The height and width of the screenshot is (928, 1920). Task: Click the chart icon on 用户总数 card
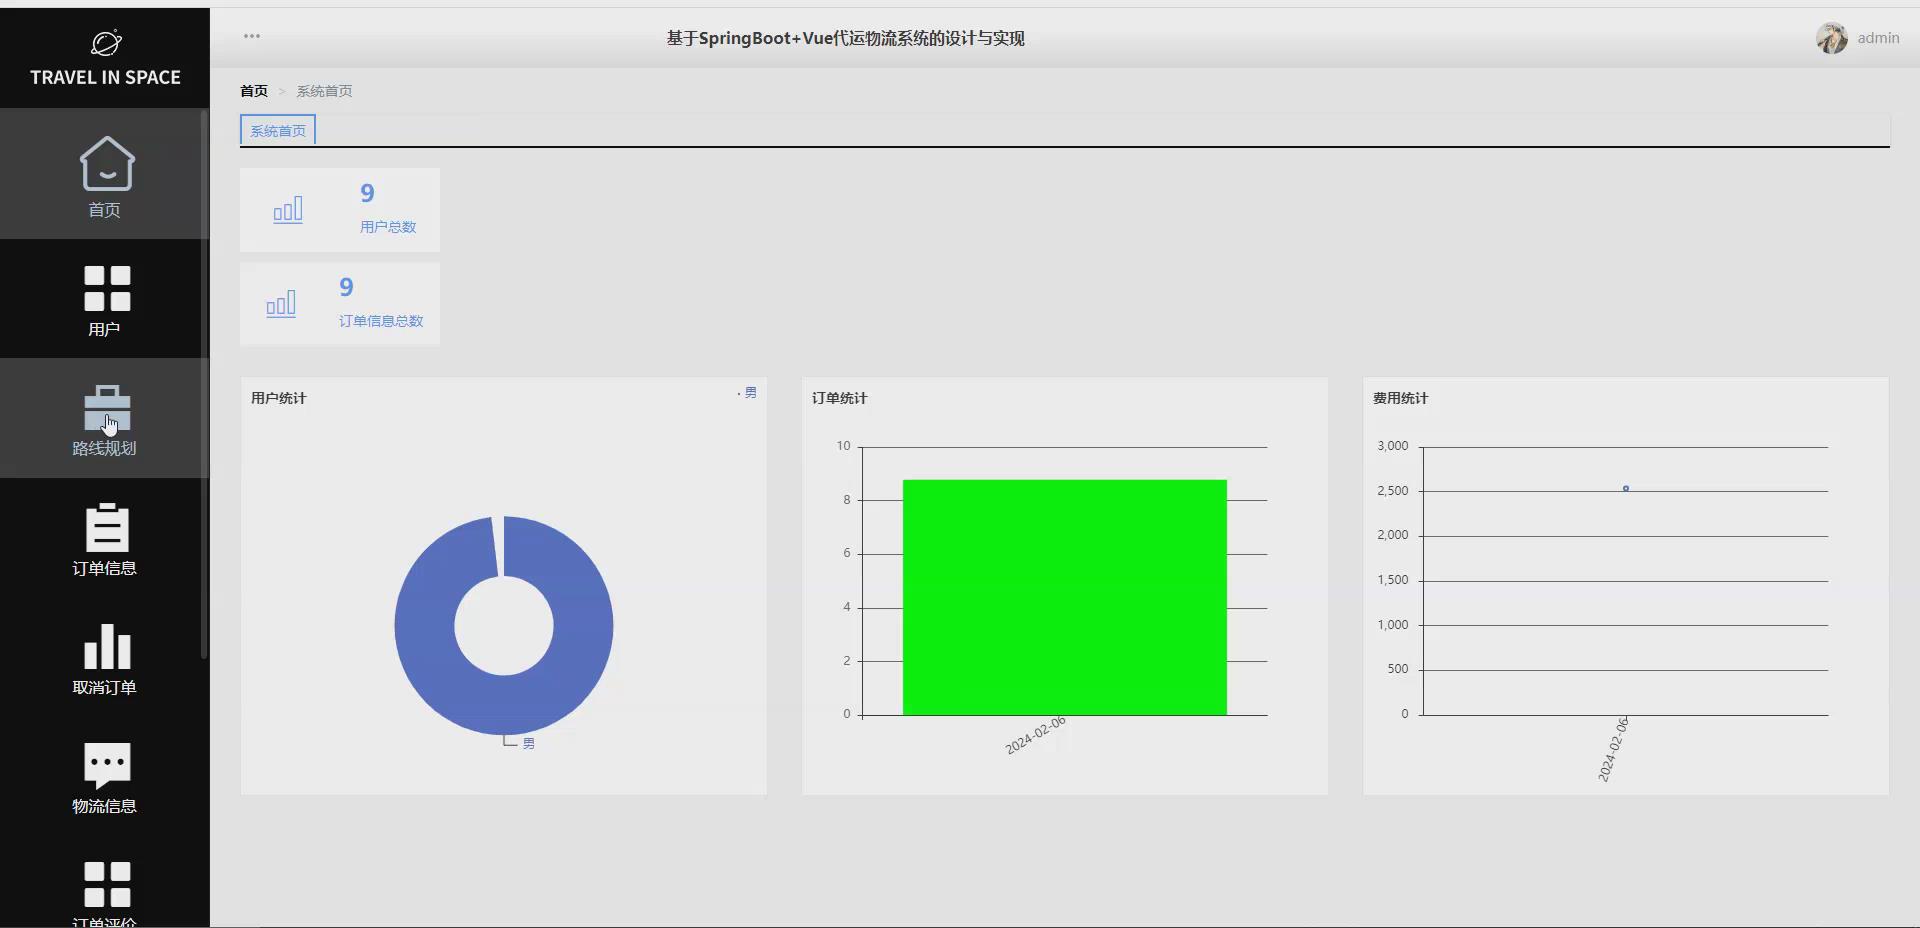[288, 210]
